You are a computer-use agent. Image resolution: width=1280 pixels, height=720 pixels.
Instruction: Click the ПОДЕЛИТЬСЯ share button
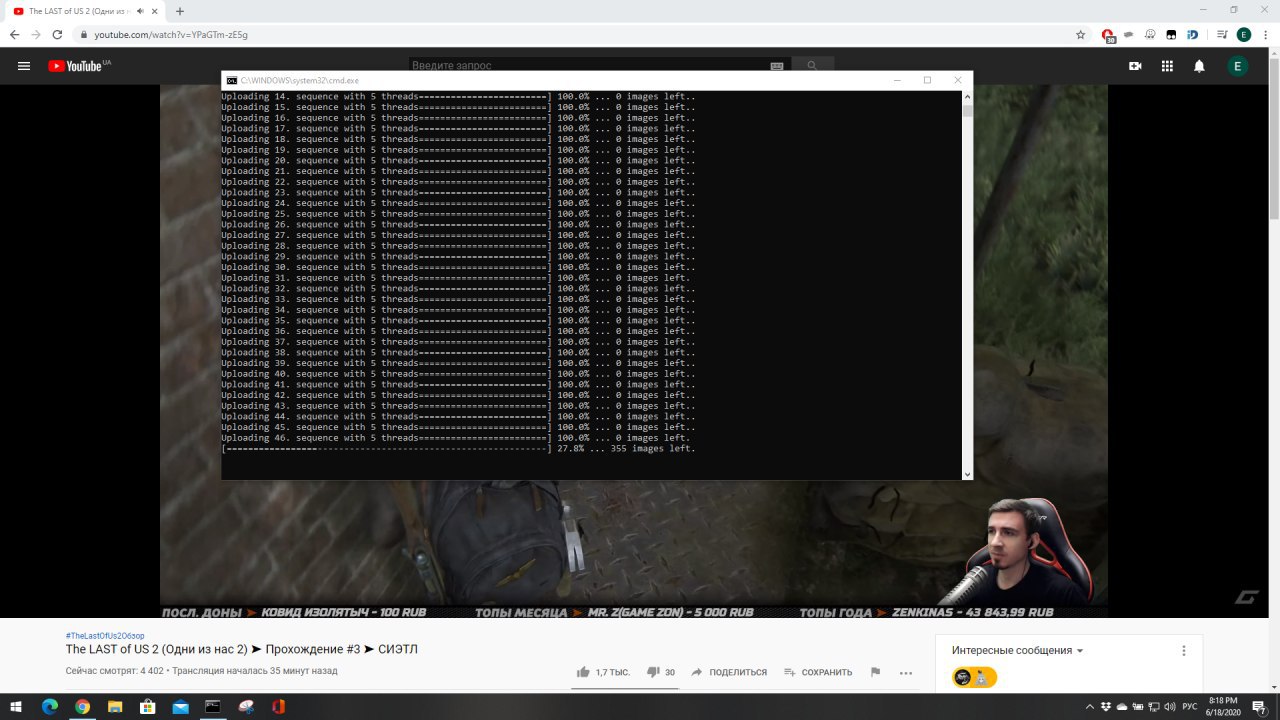click(729, 672)
